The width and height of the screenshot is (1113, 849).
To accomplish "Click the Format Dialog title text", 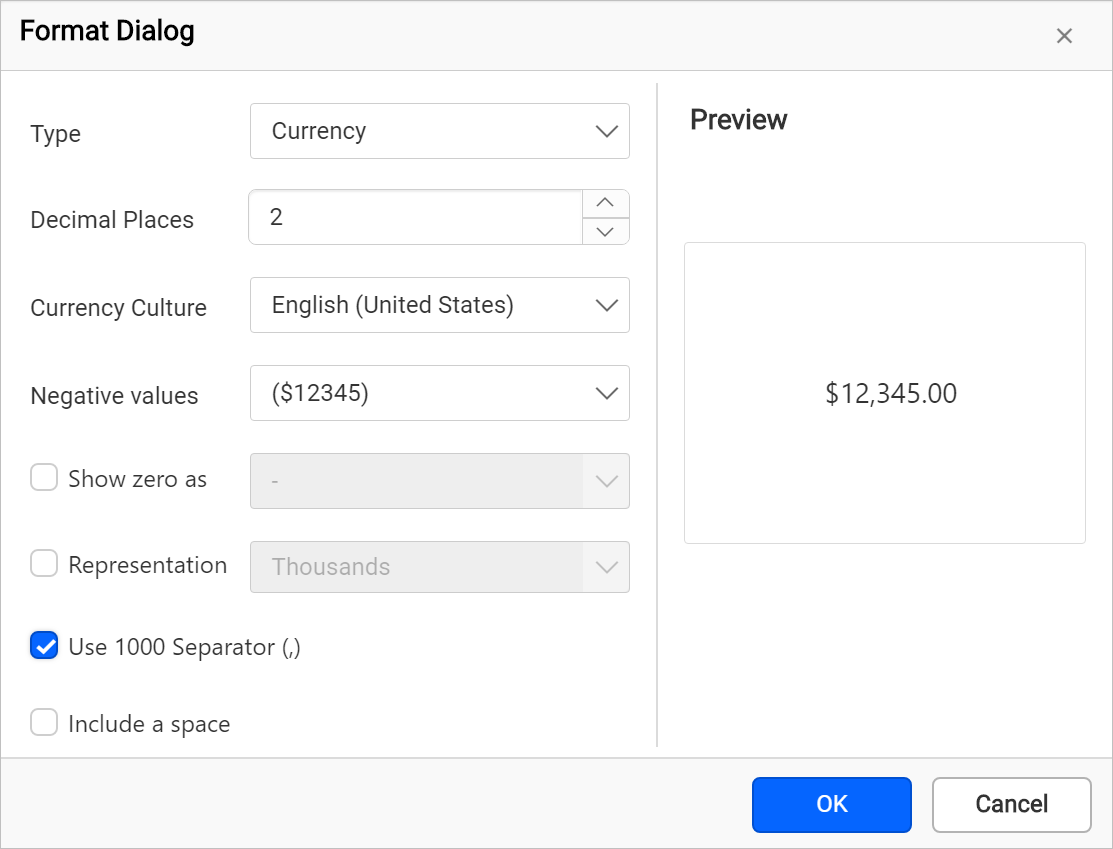I will click(x=107, y=32).
